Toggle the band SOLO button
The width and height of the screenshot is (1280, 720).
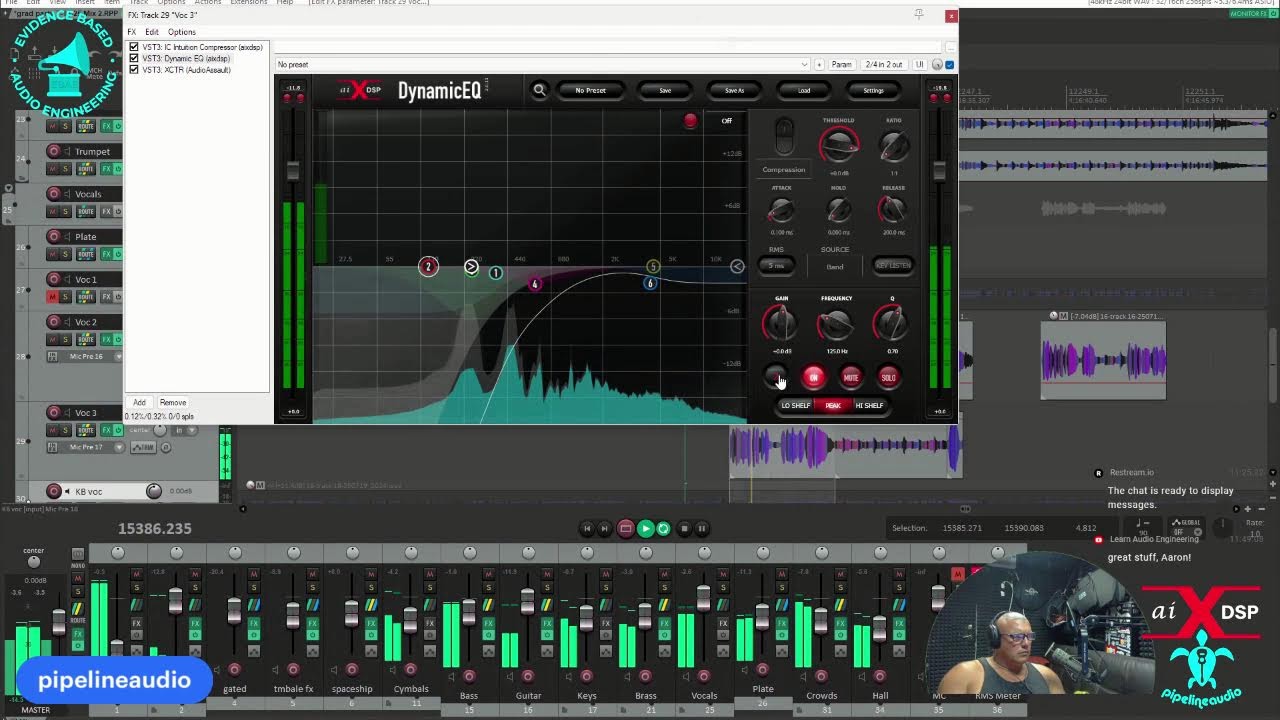pos(888,377)
